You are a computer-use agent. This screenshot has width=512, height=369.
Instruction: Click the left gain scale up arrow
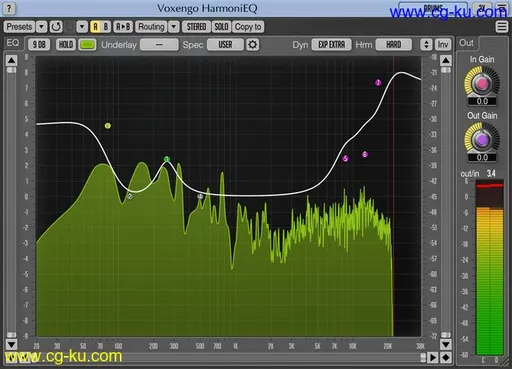[11, 60]
